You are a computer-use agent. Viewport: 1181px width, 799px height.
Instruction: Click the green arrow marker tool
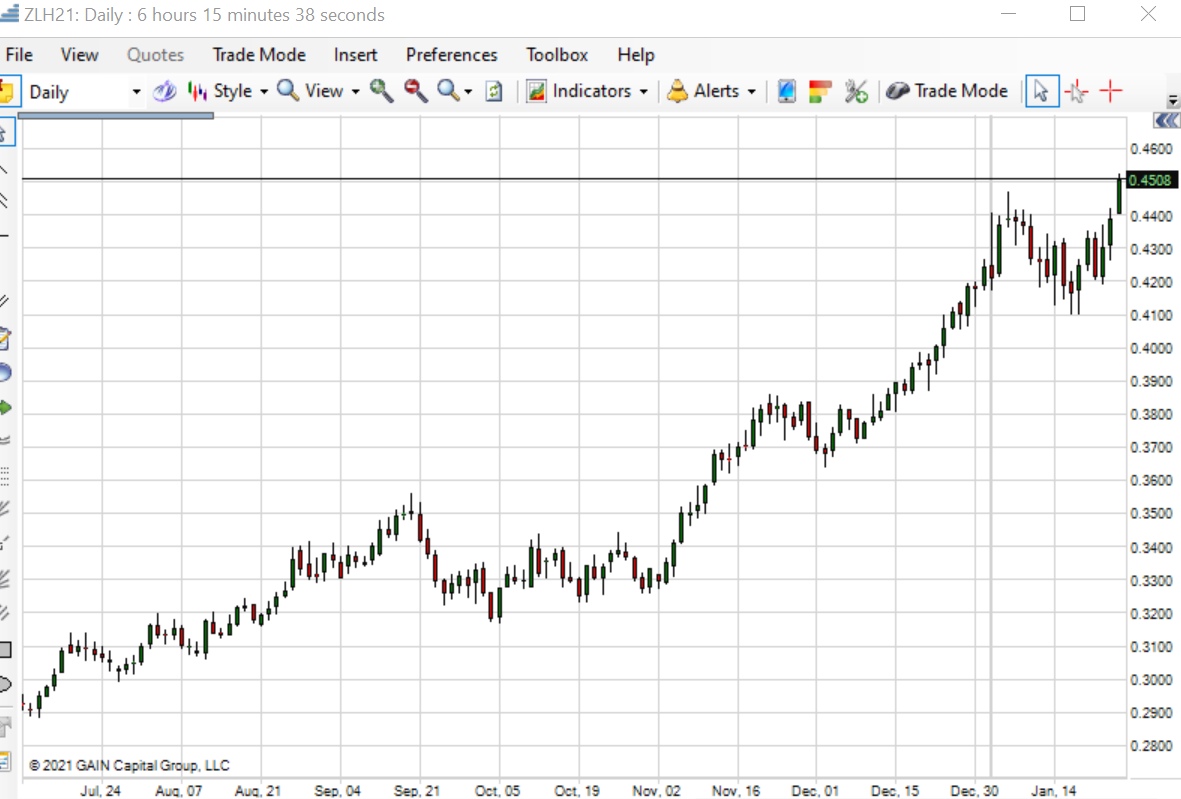tap(5, 407)
